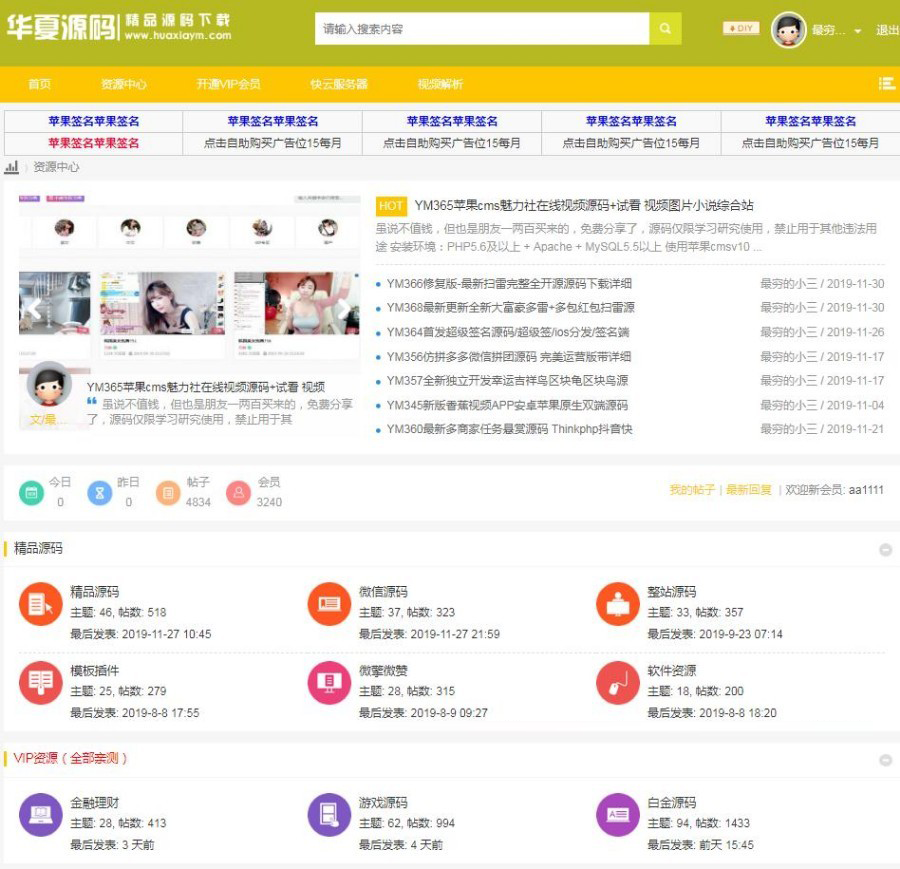Click the 游戏源码 purple forum icon

(x=329, y=815)
